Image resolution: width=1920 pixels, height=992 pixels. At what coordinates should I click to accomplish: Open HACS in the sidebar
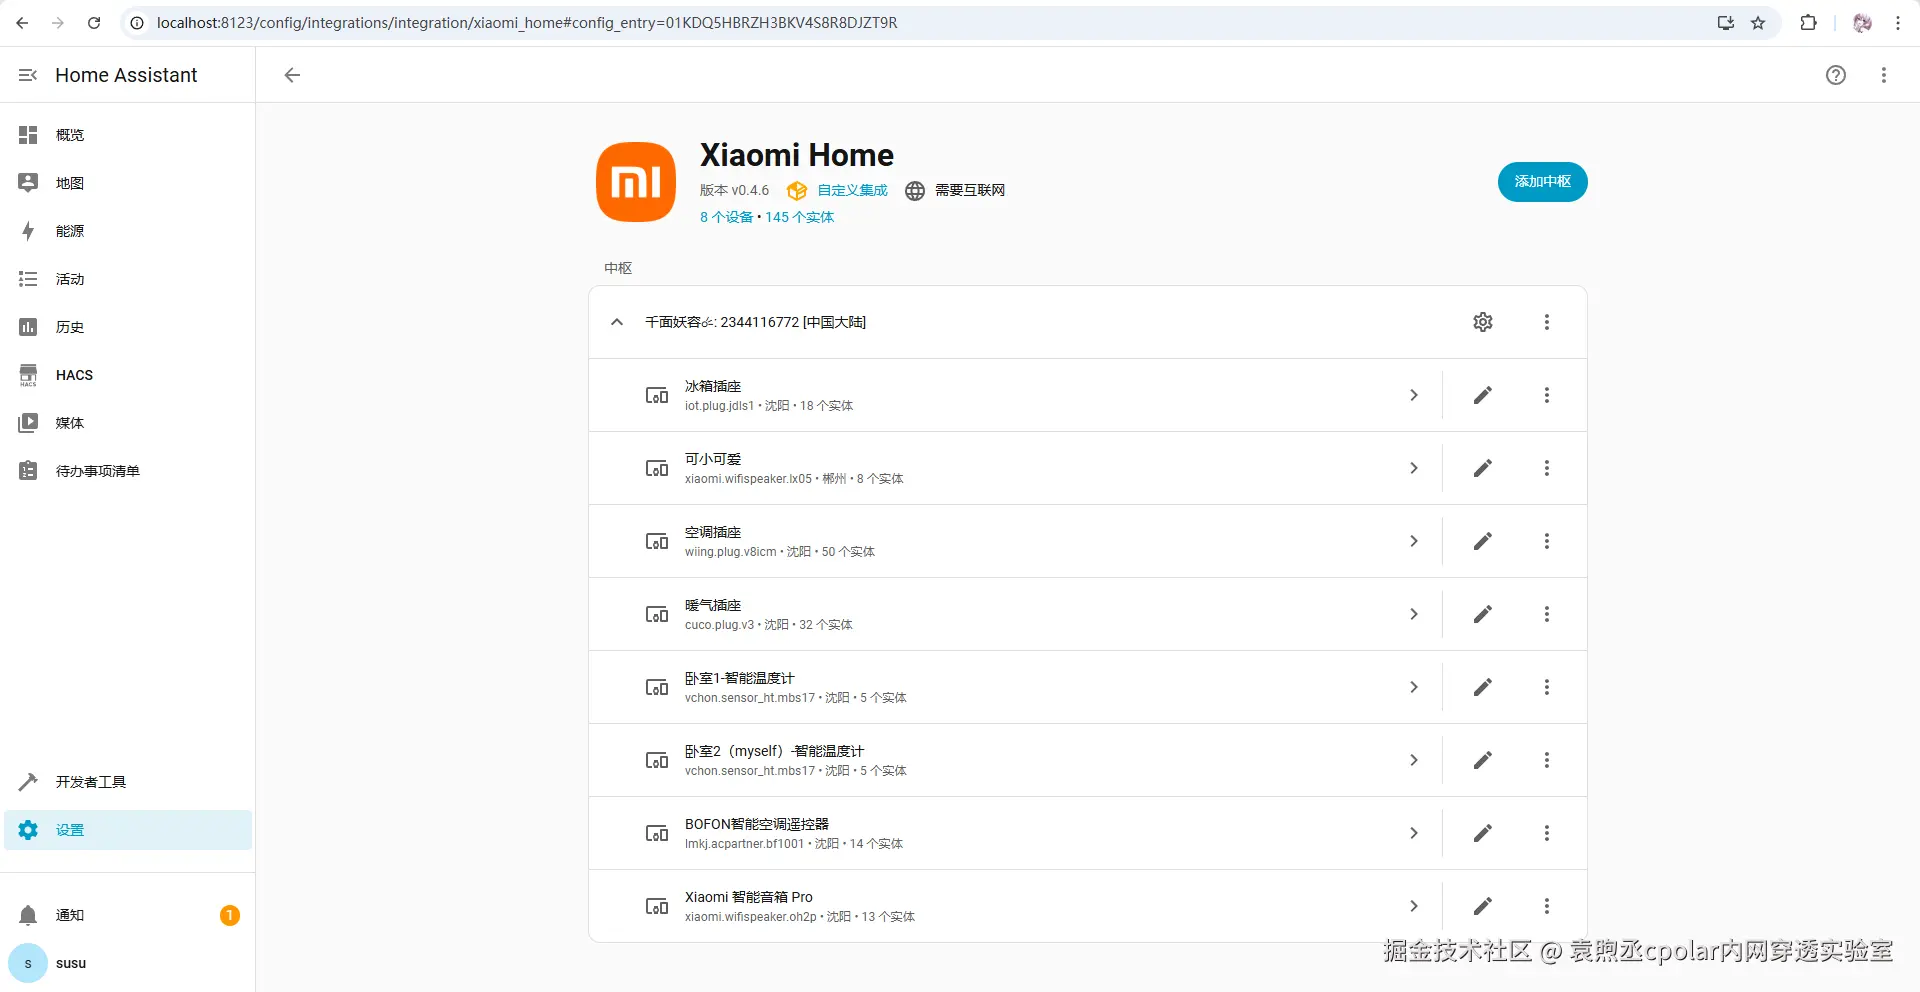tap(128, 375)
